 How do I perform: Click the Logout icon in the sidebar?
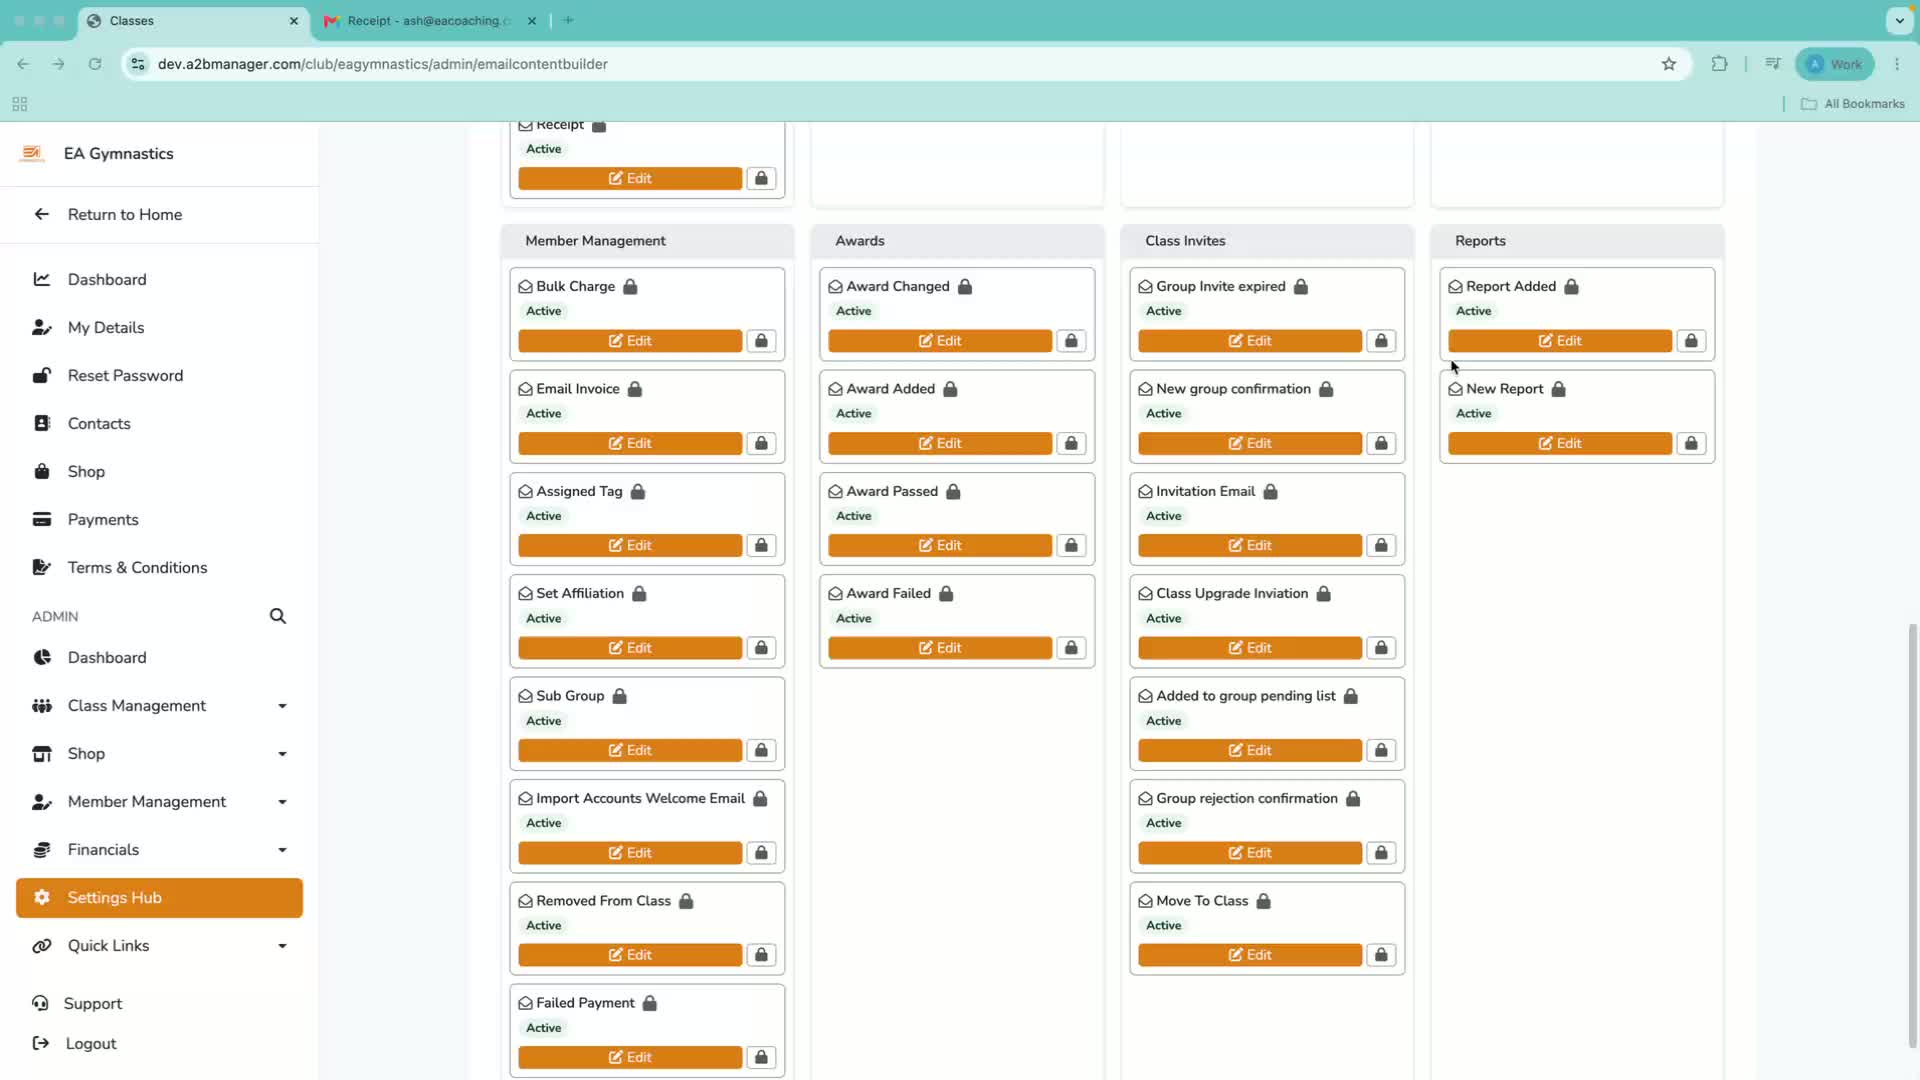pos(41,1044)
